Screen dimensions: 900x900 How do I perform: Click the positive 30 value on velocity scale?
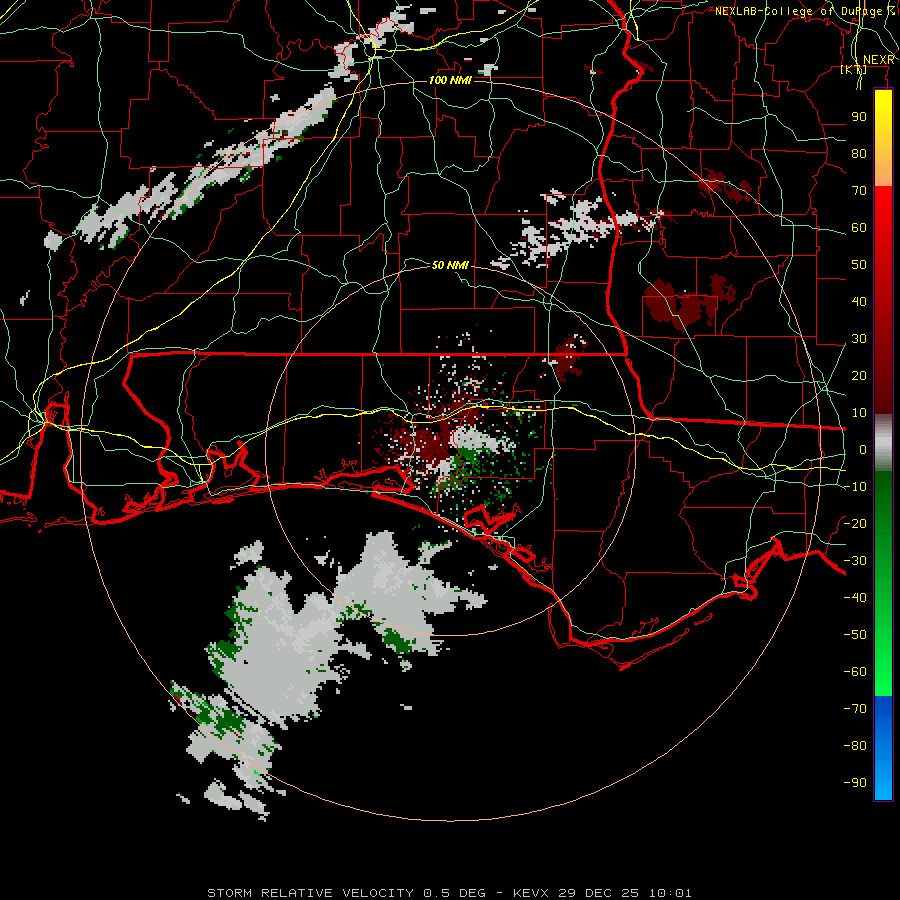859,339
